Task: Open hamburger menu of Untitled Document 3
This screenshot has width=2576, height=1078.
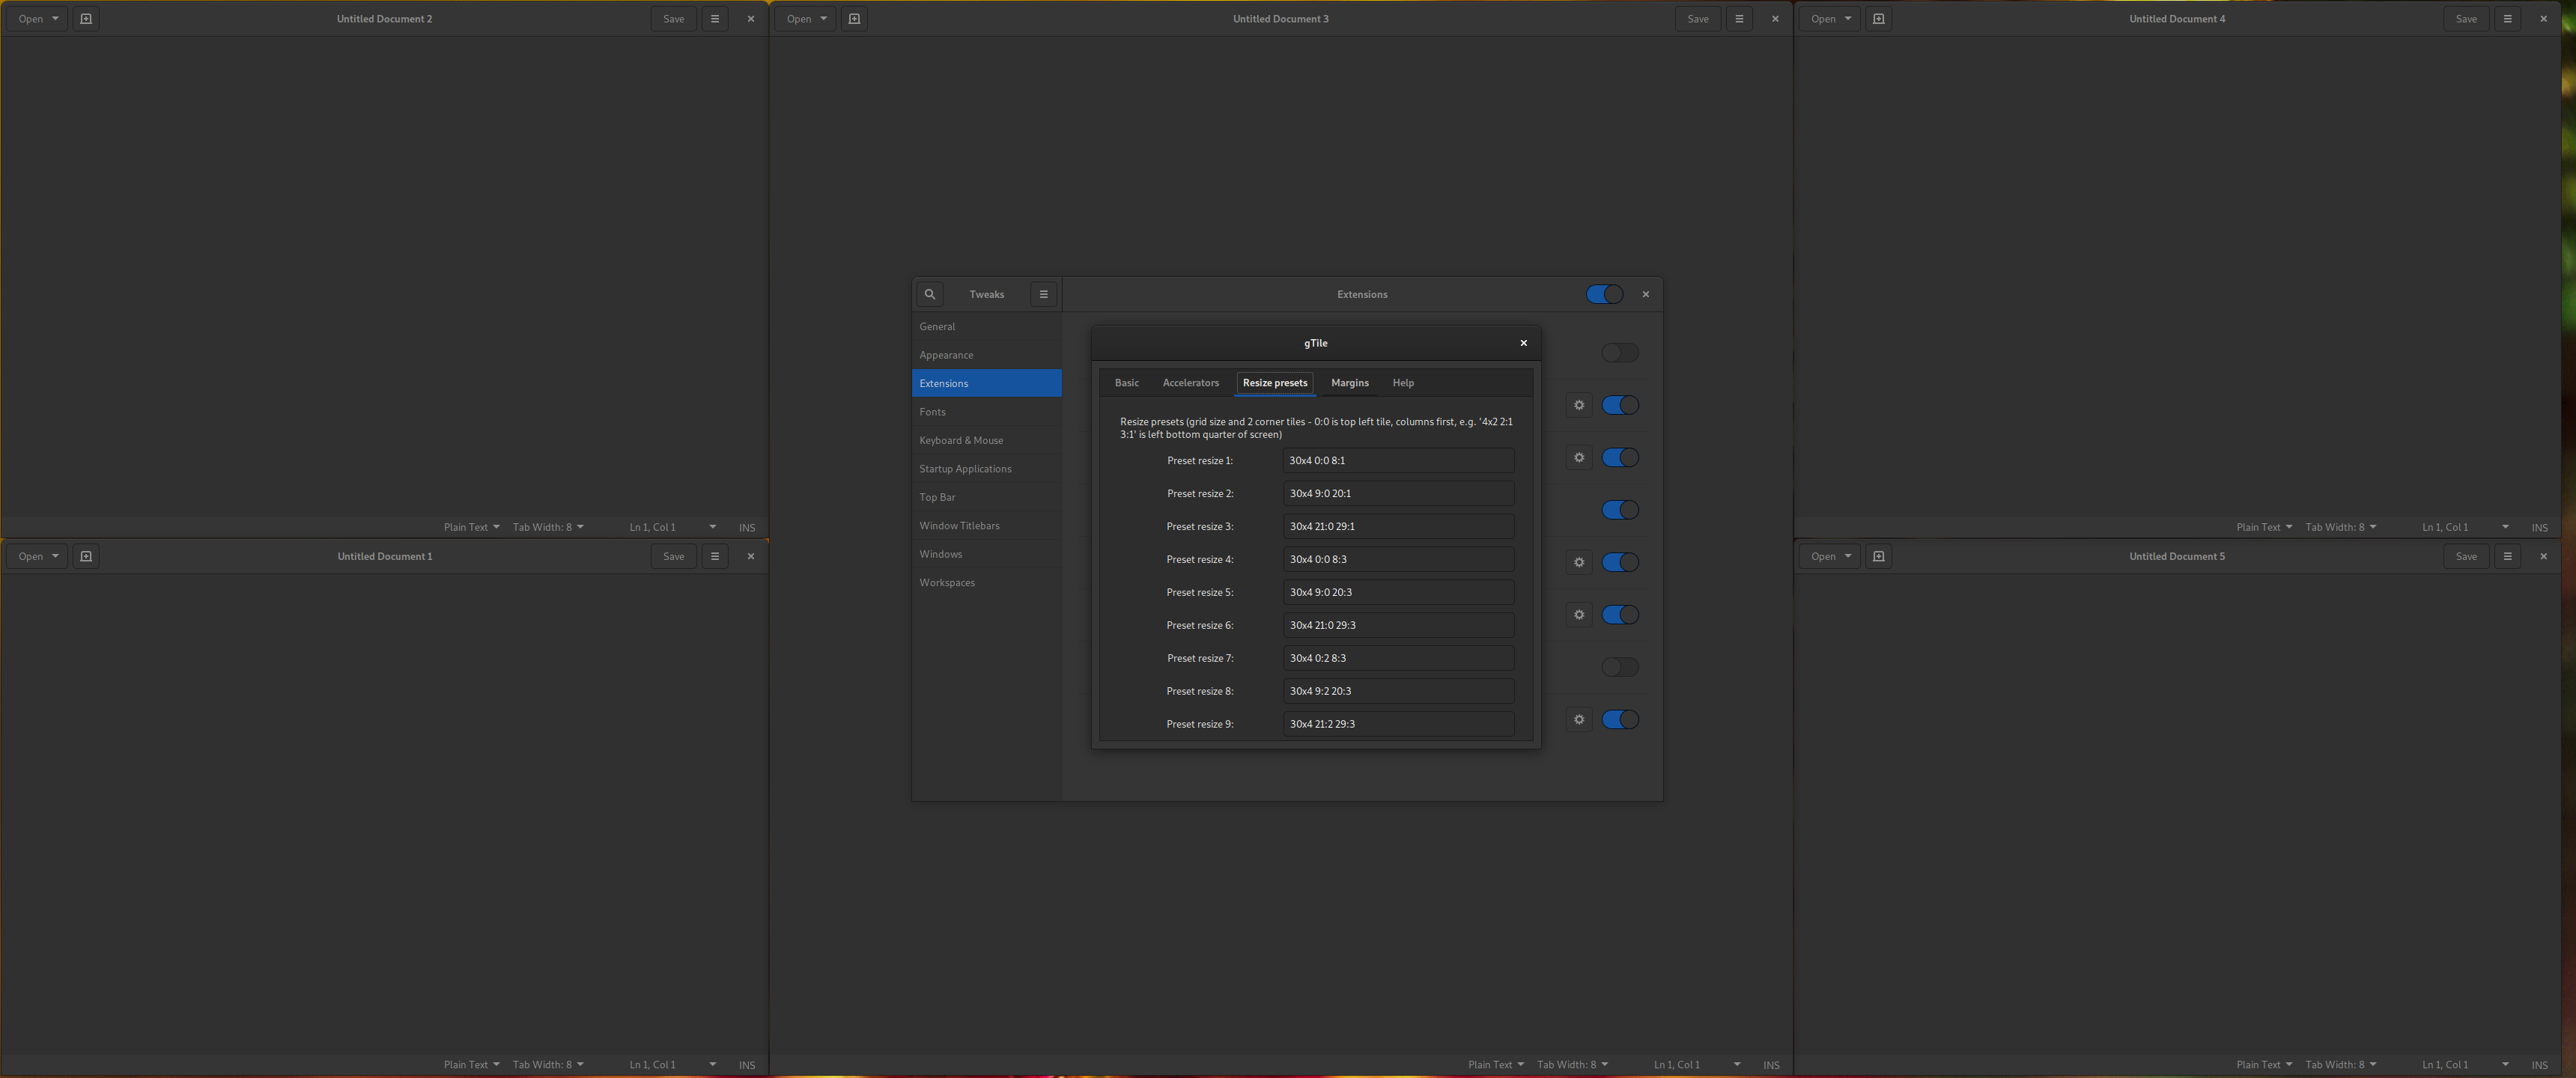Action: tap(1739, 19)
